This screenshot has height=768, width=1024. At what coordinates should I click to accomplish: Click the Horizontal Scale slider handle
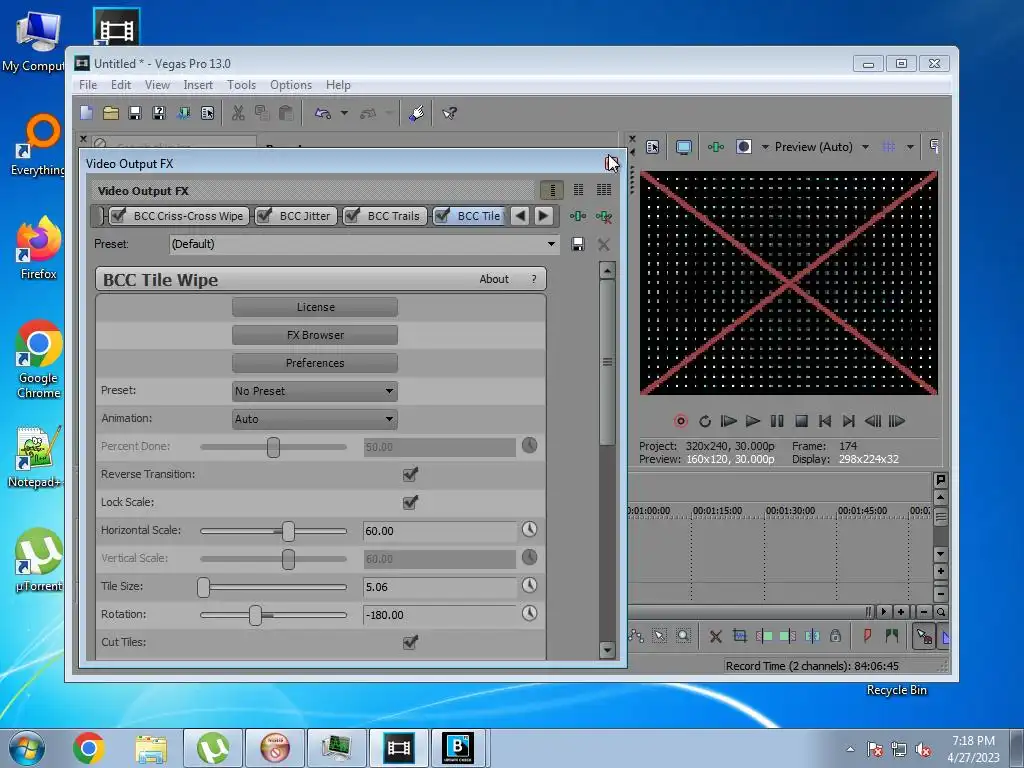coord(288,531)
